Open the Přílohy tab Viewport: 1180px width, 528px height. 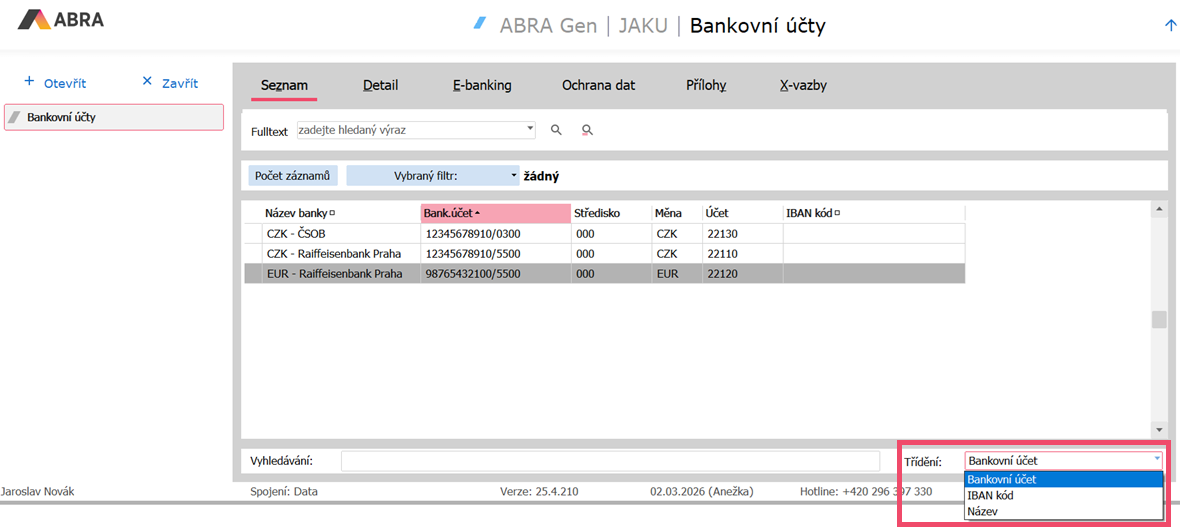(705, 85)
